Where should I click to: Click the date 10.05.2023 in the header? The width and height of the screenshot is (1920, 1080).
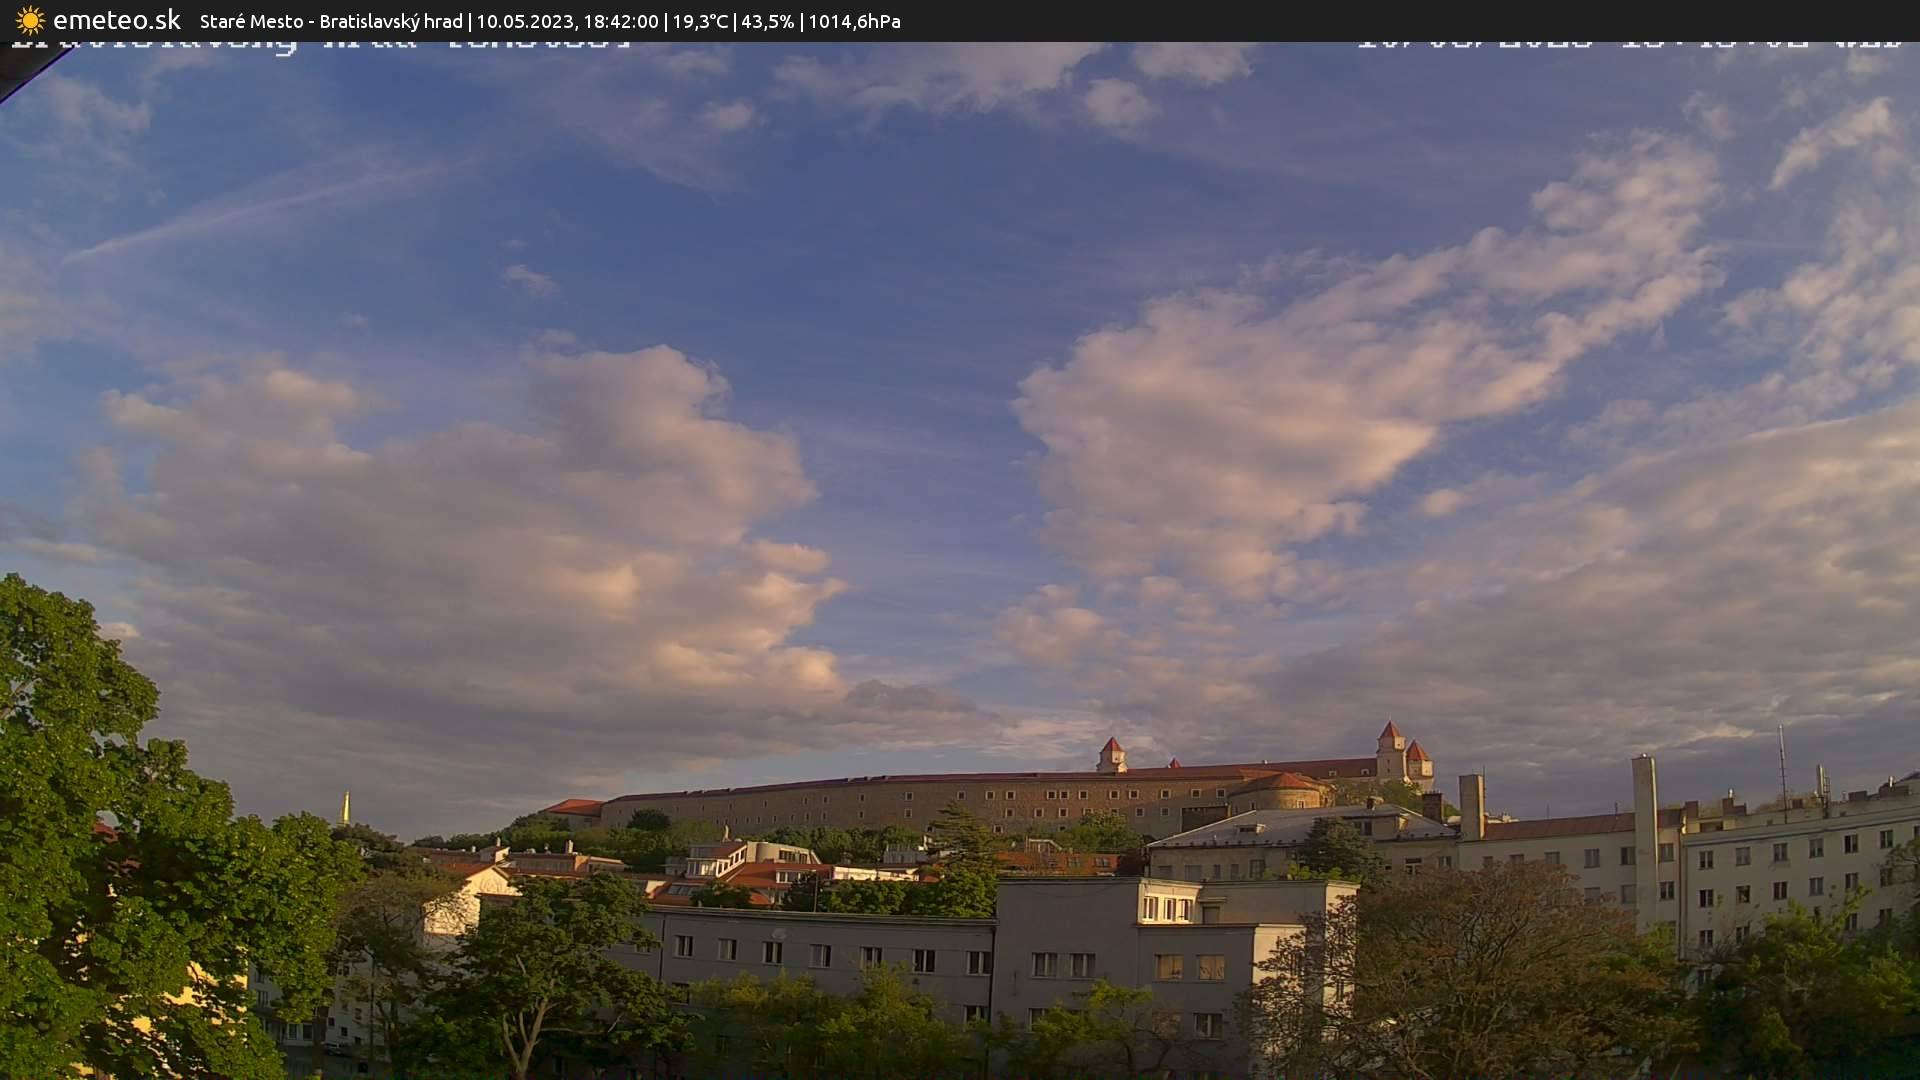click(525, 20)
